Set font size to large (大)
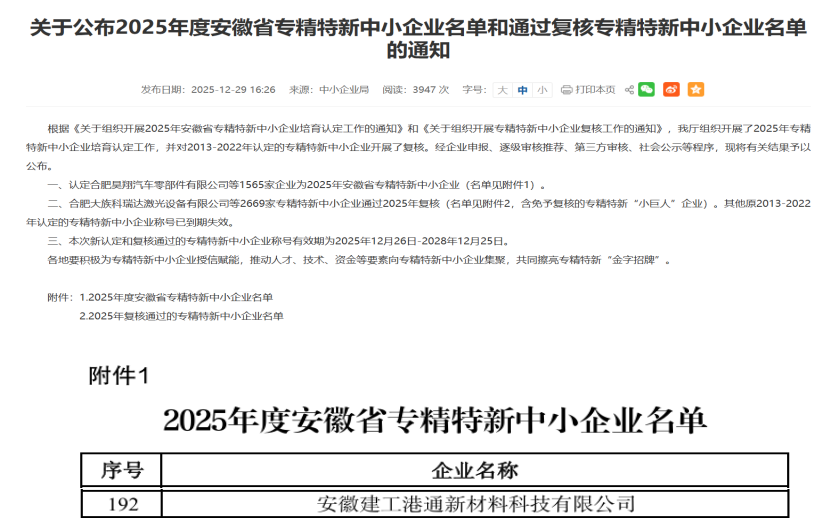Image resolution: width=832 pixels, height=518 pixels. coord(503,89)
